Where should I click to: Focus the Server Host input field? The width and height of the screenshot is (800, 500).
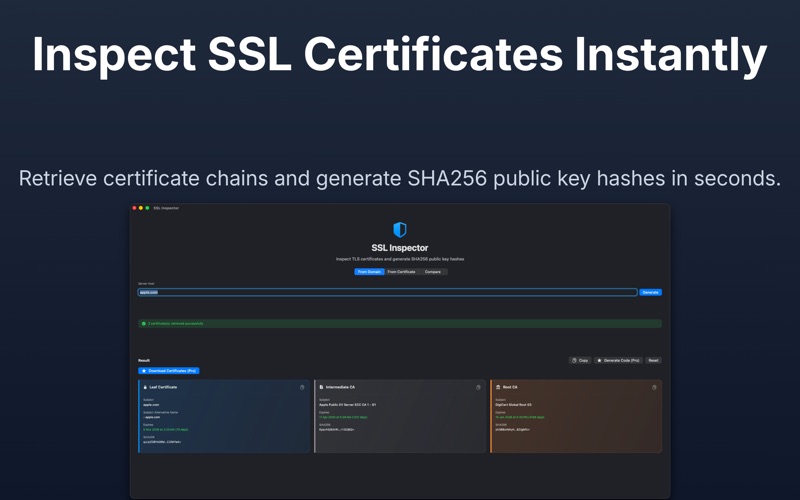point(387,292)
